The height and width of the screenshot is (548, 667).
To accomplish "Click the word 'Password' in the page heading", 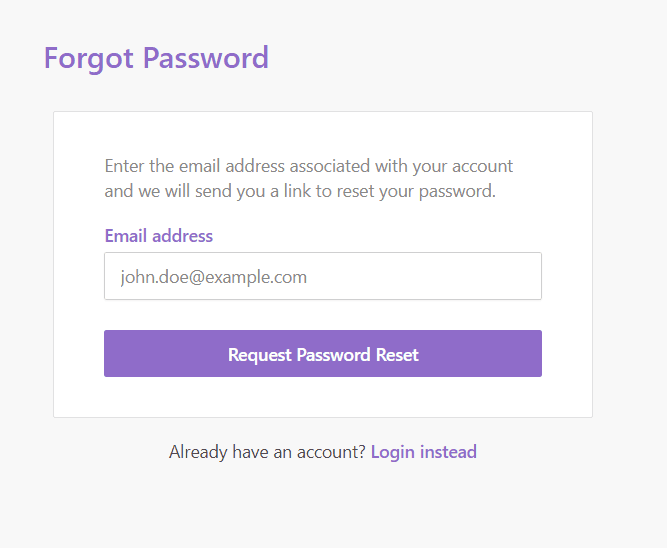I will click(x=206, y=58).
